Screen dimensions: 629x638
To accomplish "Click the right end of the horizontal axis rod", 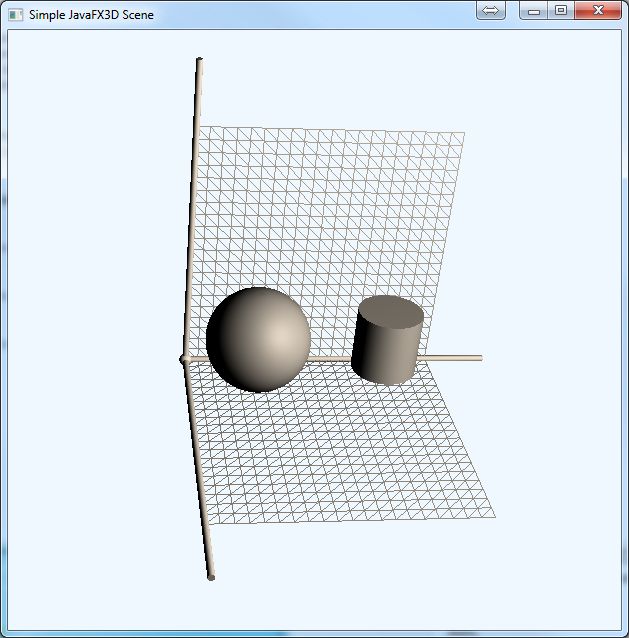I will click(x=480, y=358).
